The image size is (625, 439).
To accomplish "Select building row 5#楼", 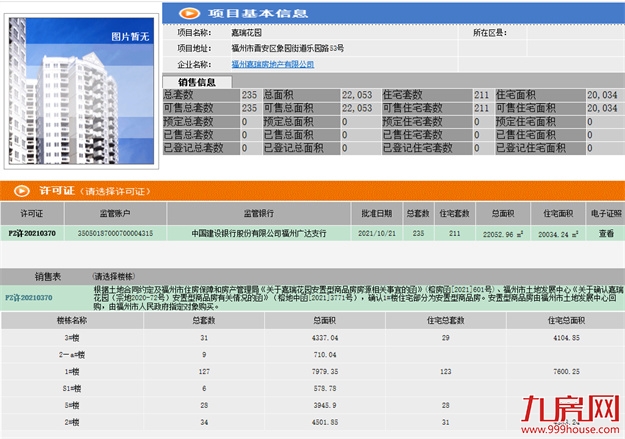I will [x=72, y=405].
